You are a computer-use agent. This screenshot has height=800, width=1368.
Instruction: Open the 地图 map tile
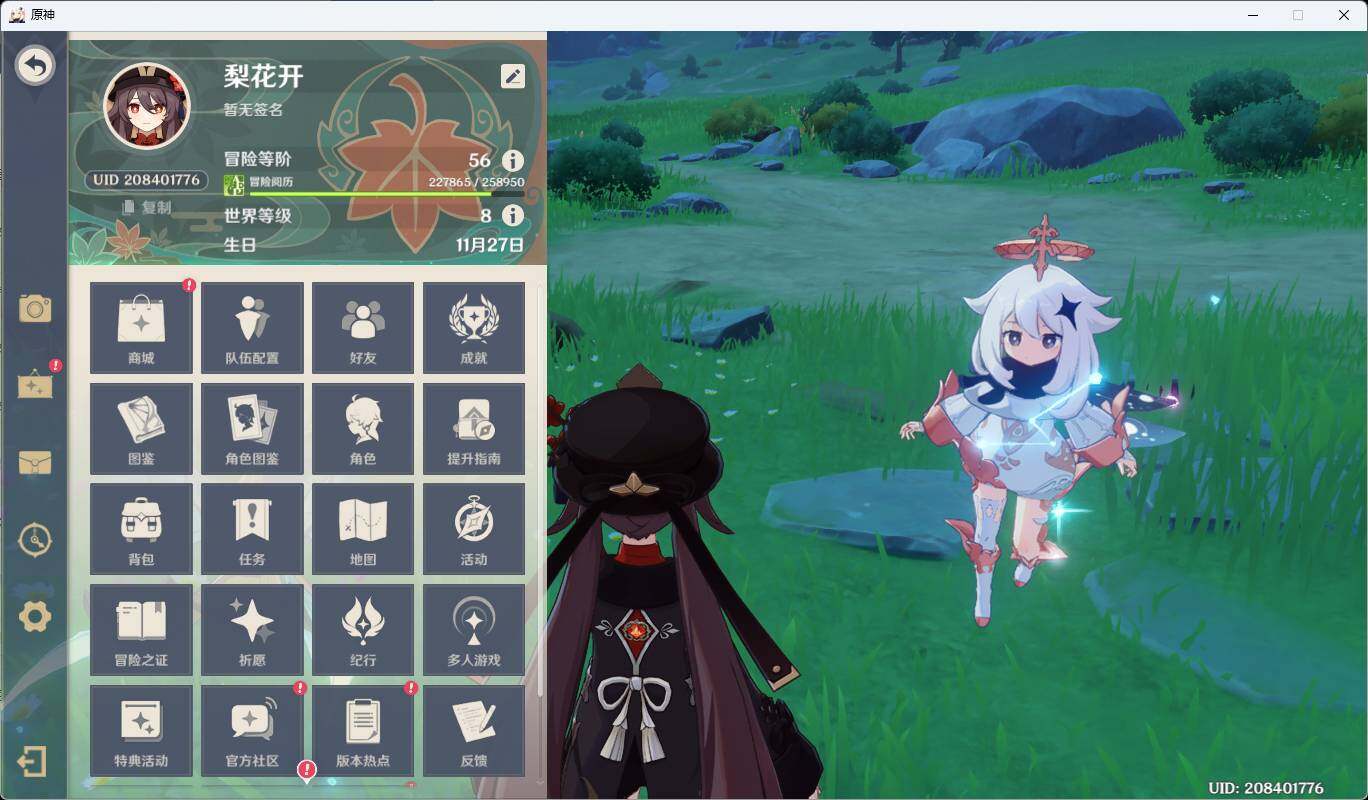pyautogui.click(x=363, y=530)
